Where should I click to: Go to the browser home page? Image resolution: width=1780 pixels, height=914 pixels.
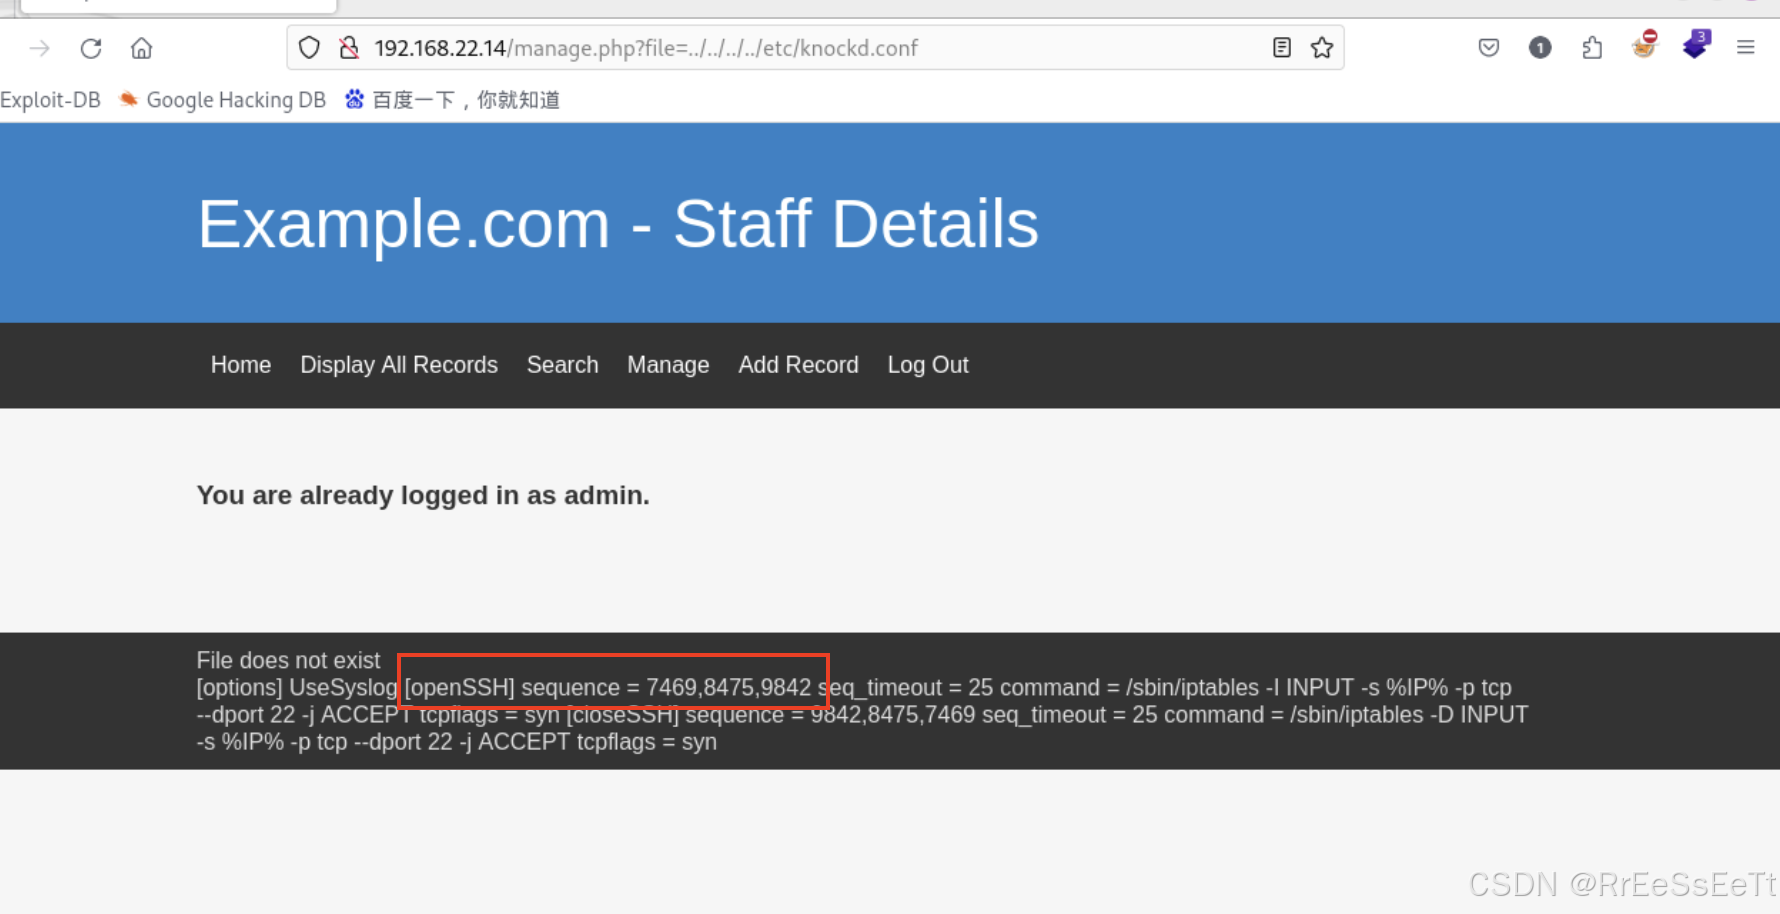coord(142,48)
